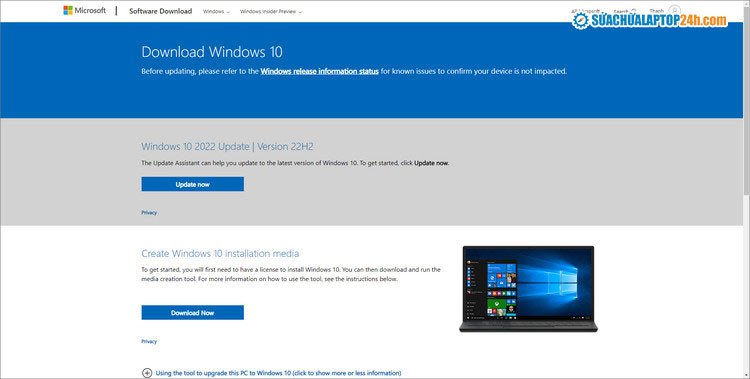Viewport: 750px width, 379px height.
Task: Click the Windows 10 laptop image
Action: tap(528, 289)
